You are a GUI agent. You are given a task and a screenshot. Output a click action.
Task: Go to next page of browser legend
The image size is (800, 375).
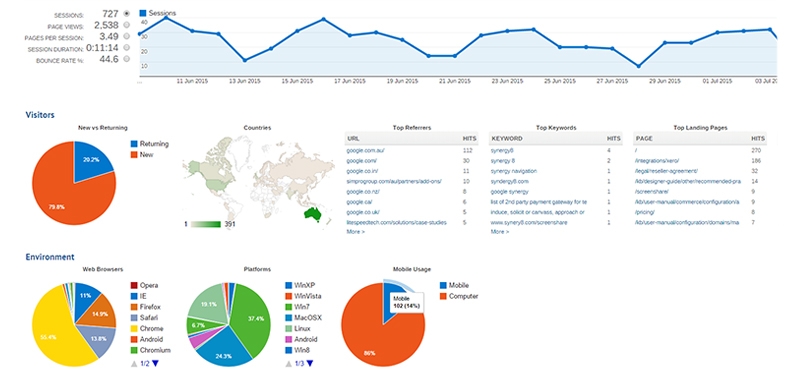pos(155,363)
